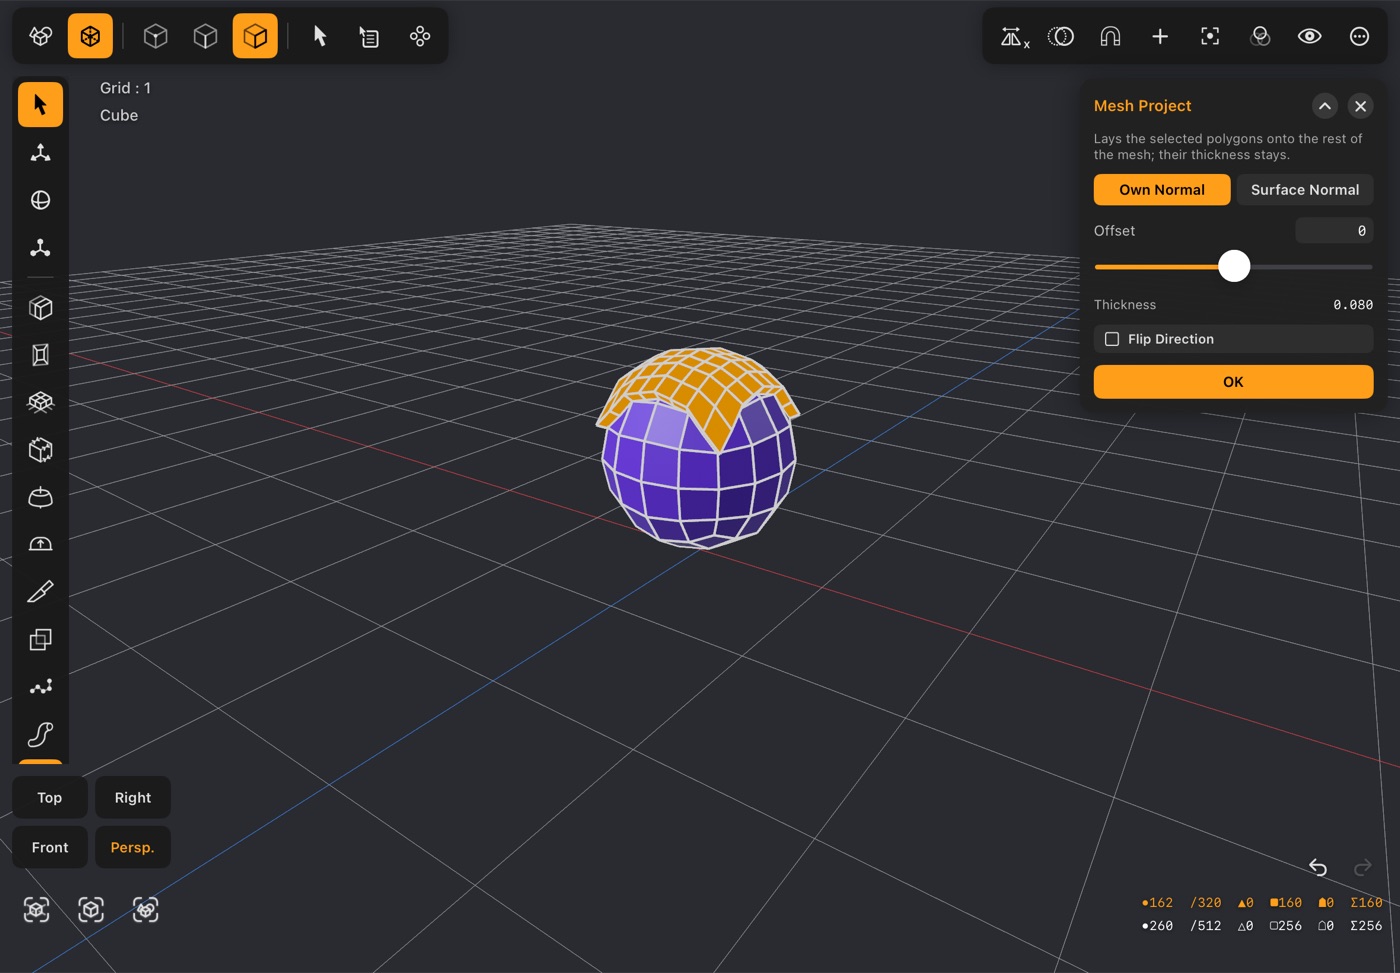
Task: Activate the knife cutting tool
Action: tap(40, 592)
